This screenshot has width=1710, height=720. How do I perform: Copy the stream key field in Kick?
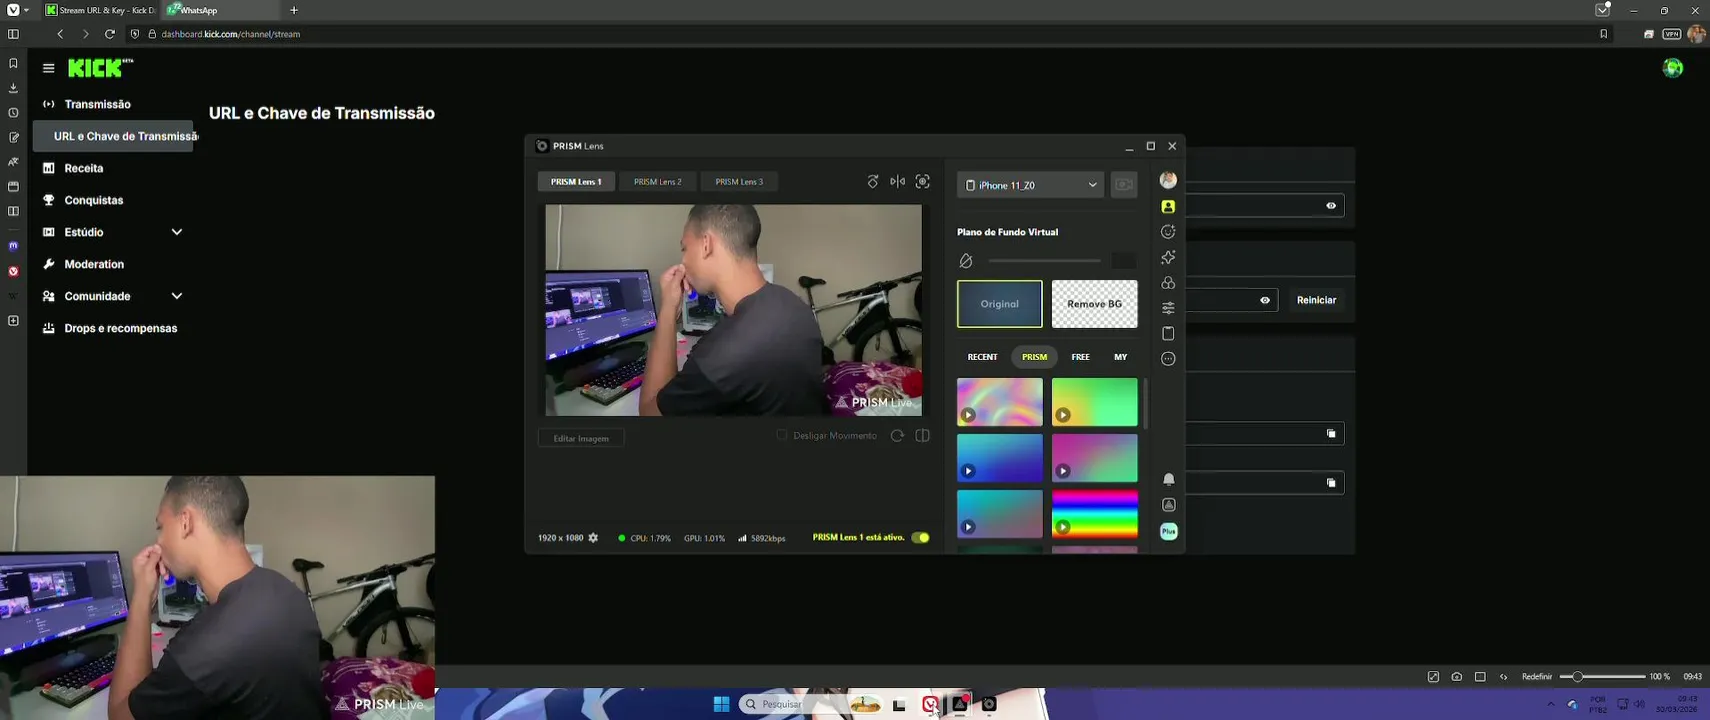[x=1331, y=483]
